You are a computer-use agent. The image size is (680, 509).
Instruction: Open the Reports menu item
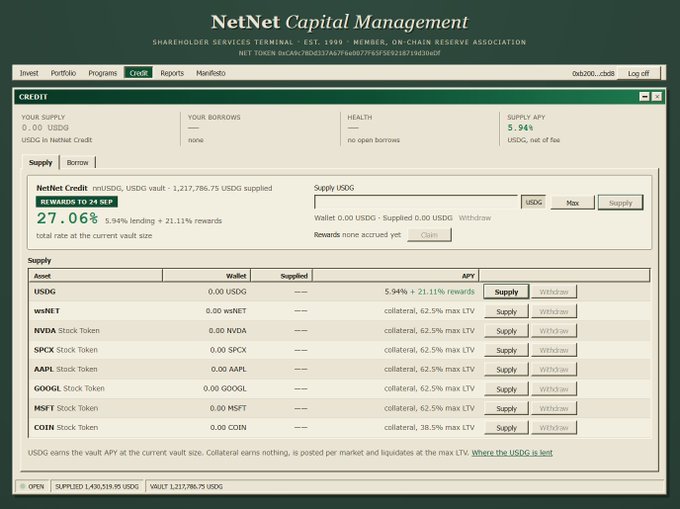(x=172, y=73)
